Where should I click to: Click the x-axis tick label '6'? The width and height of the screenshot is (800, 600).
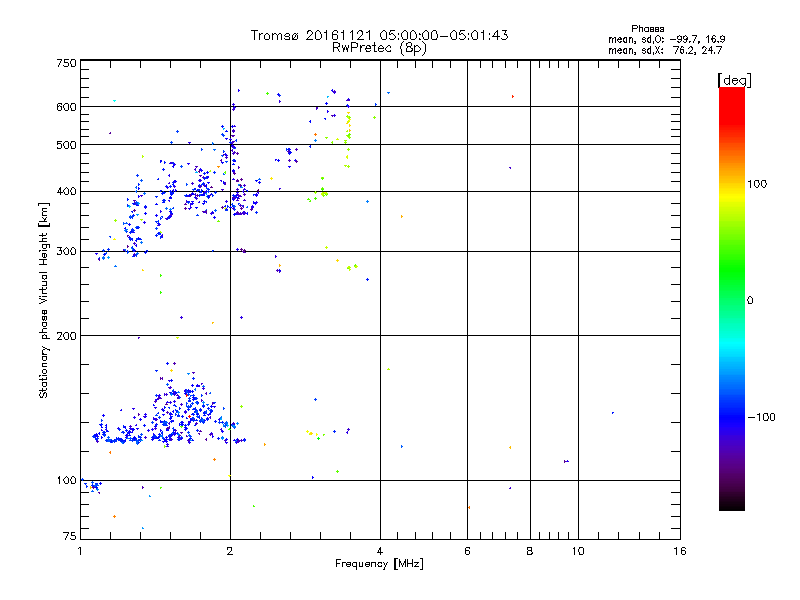pos(467,551)
